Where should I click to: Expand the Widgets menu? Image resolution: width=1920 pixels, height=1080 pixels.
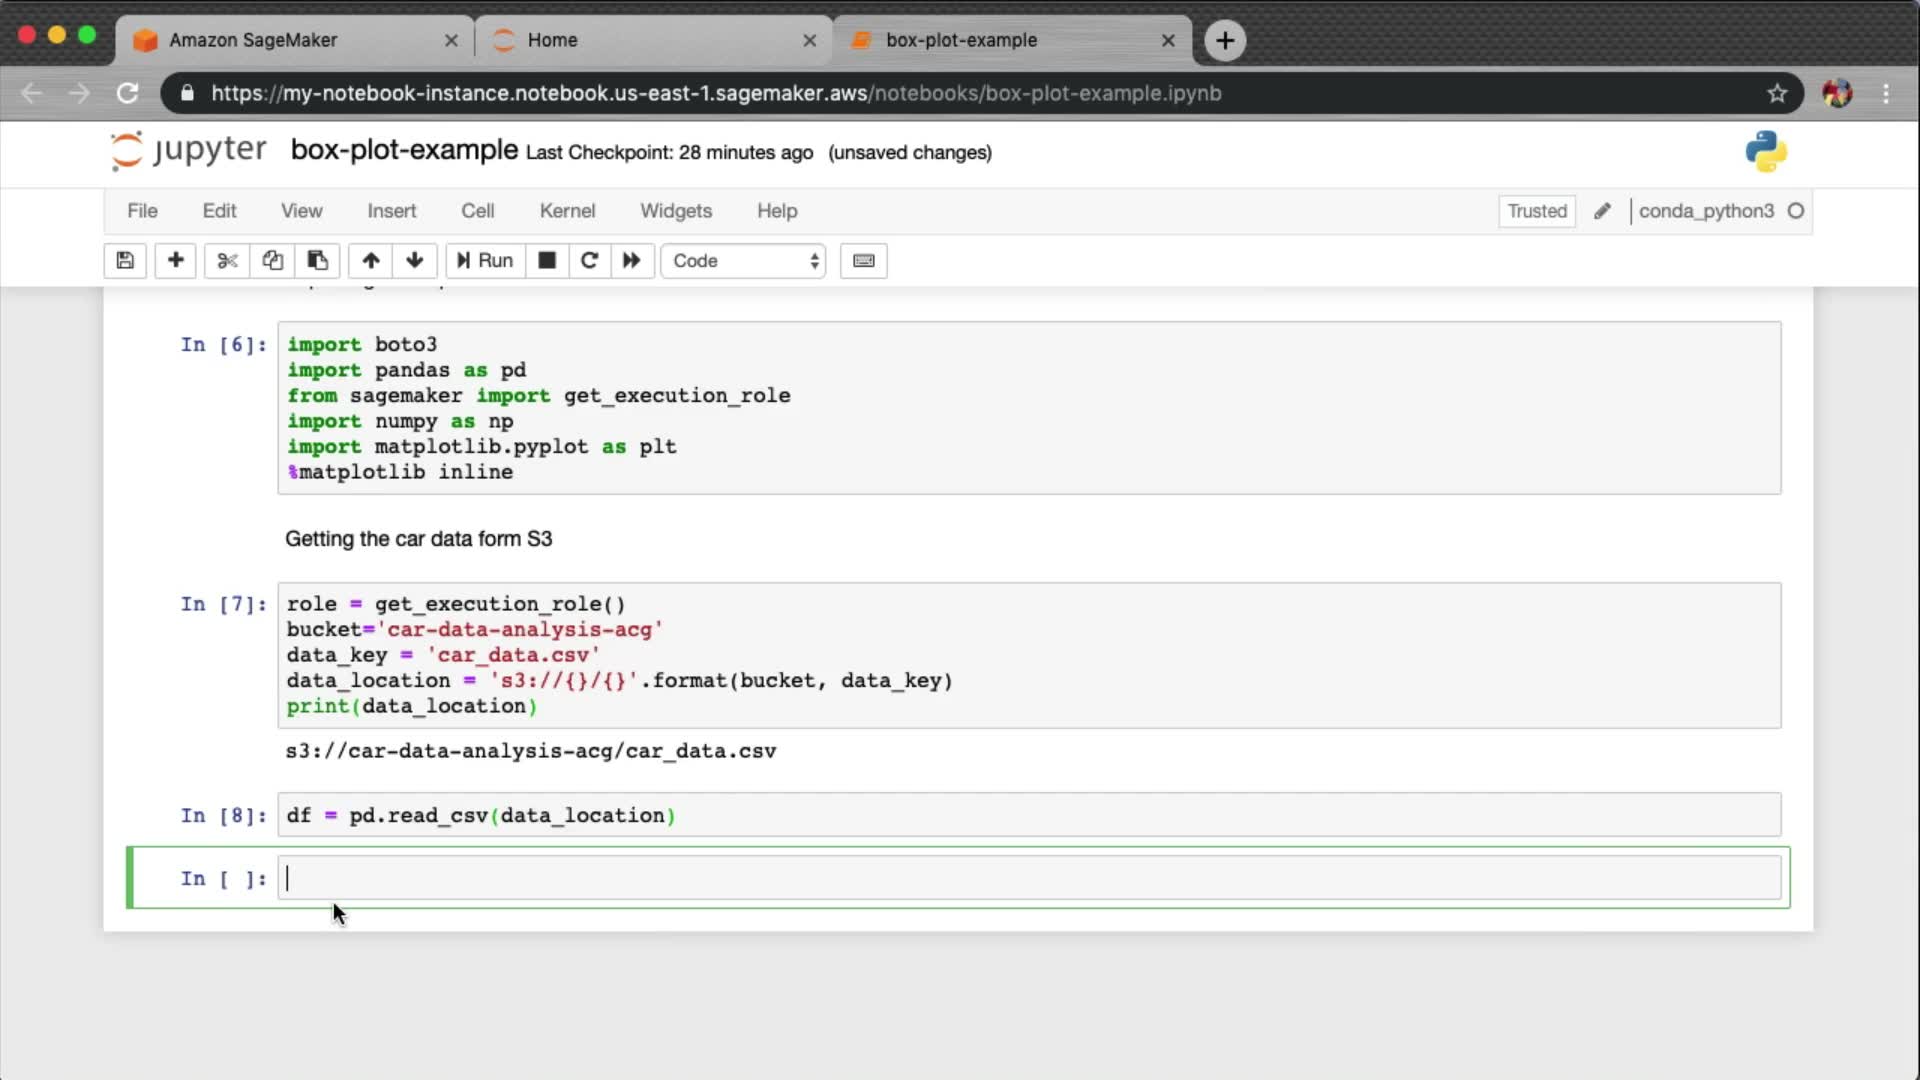[x=676, y=211]
